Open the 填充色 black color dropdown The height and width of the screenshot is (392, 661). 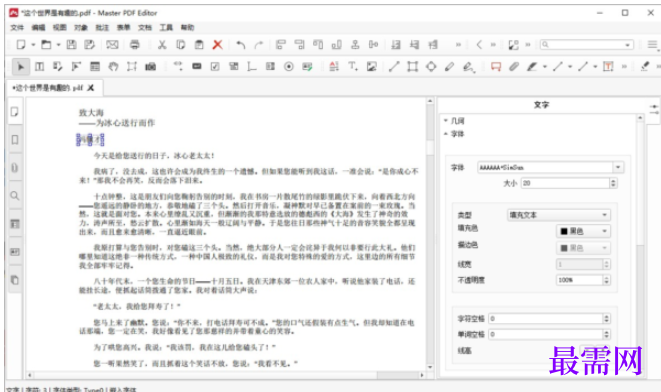(583, 231)
